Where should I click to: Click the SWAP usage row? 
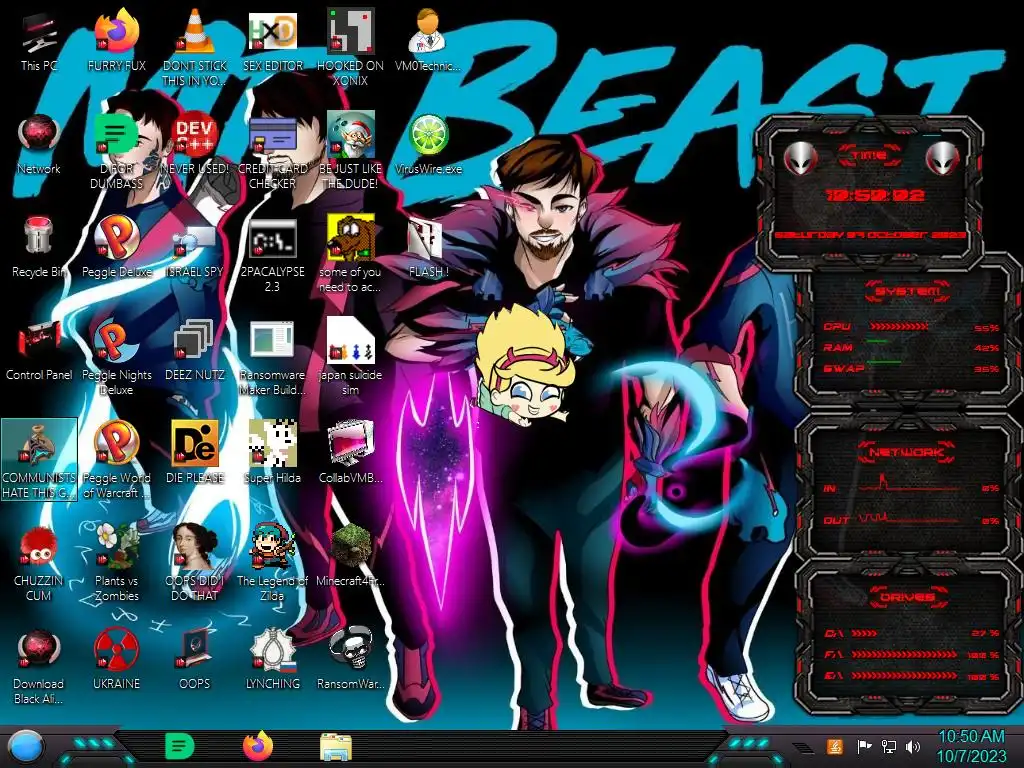point(912,368)
